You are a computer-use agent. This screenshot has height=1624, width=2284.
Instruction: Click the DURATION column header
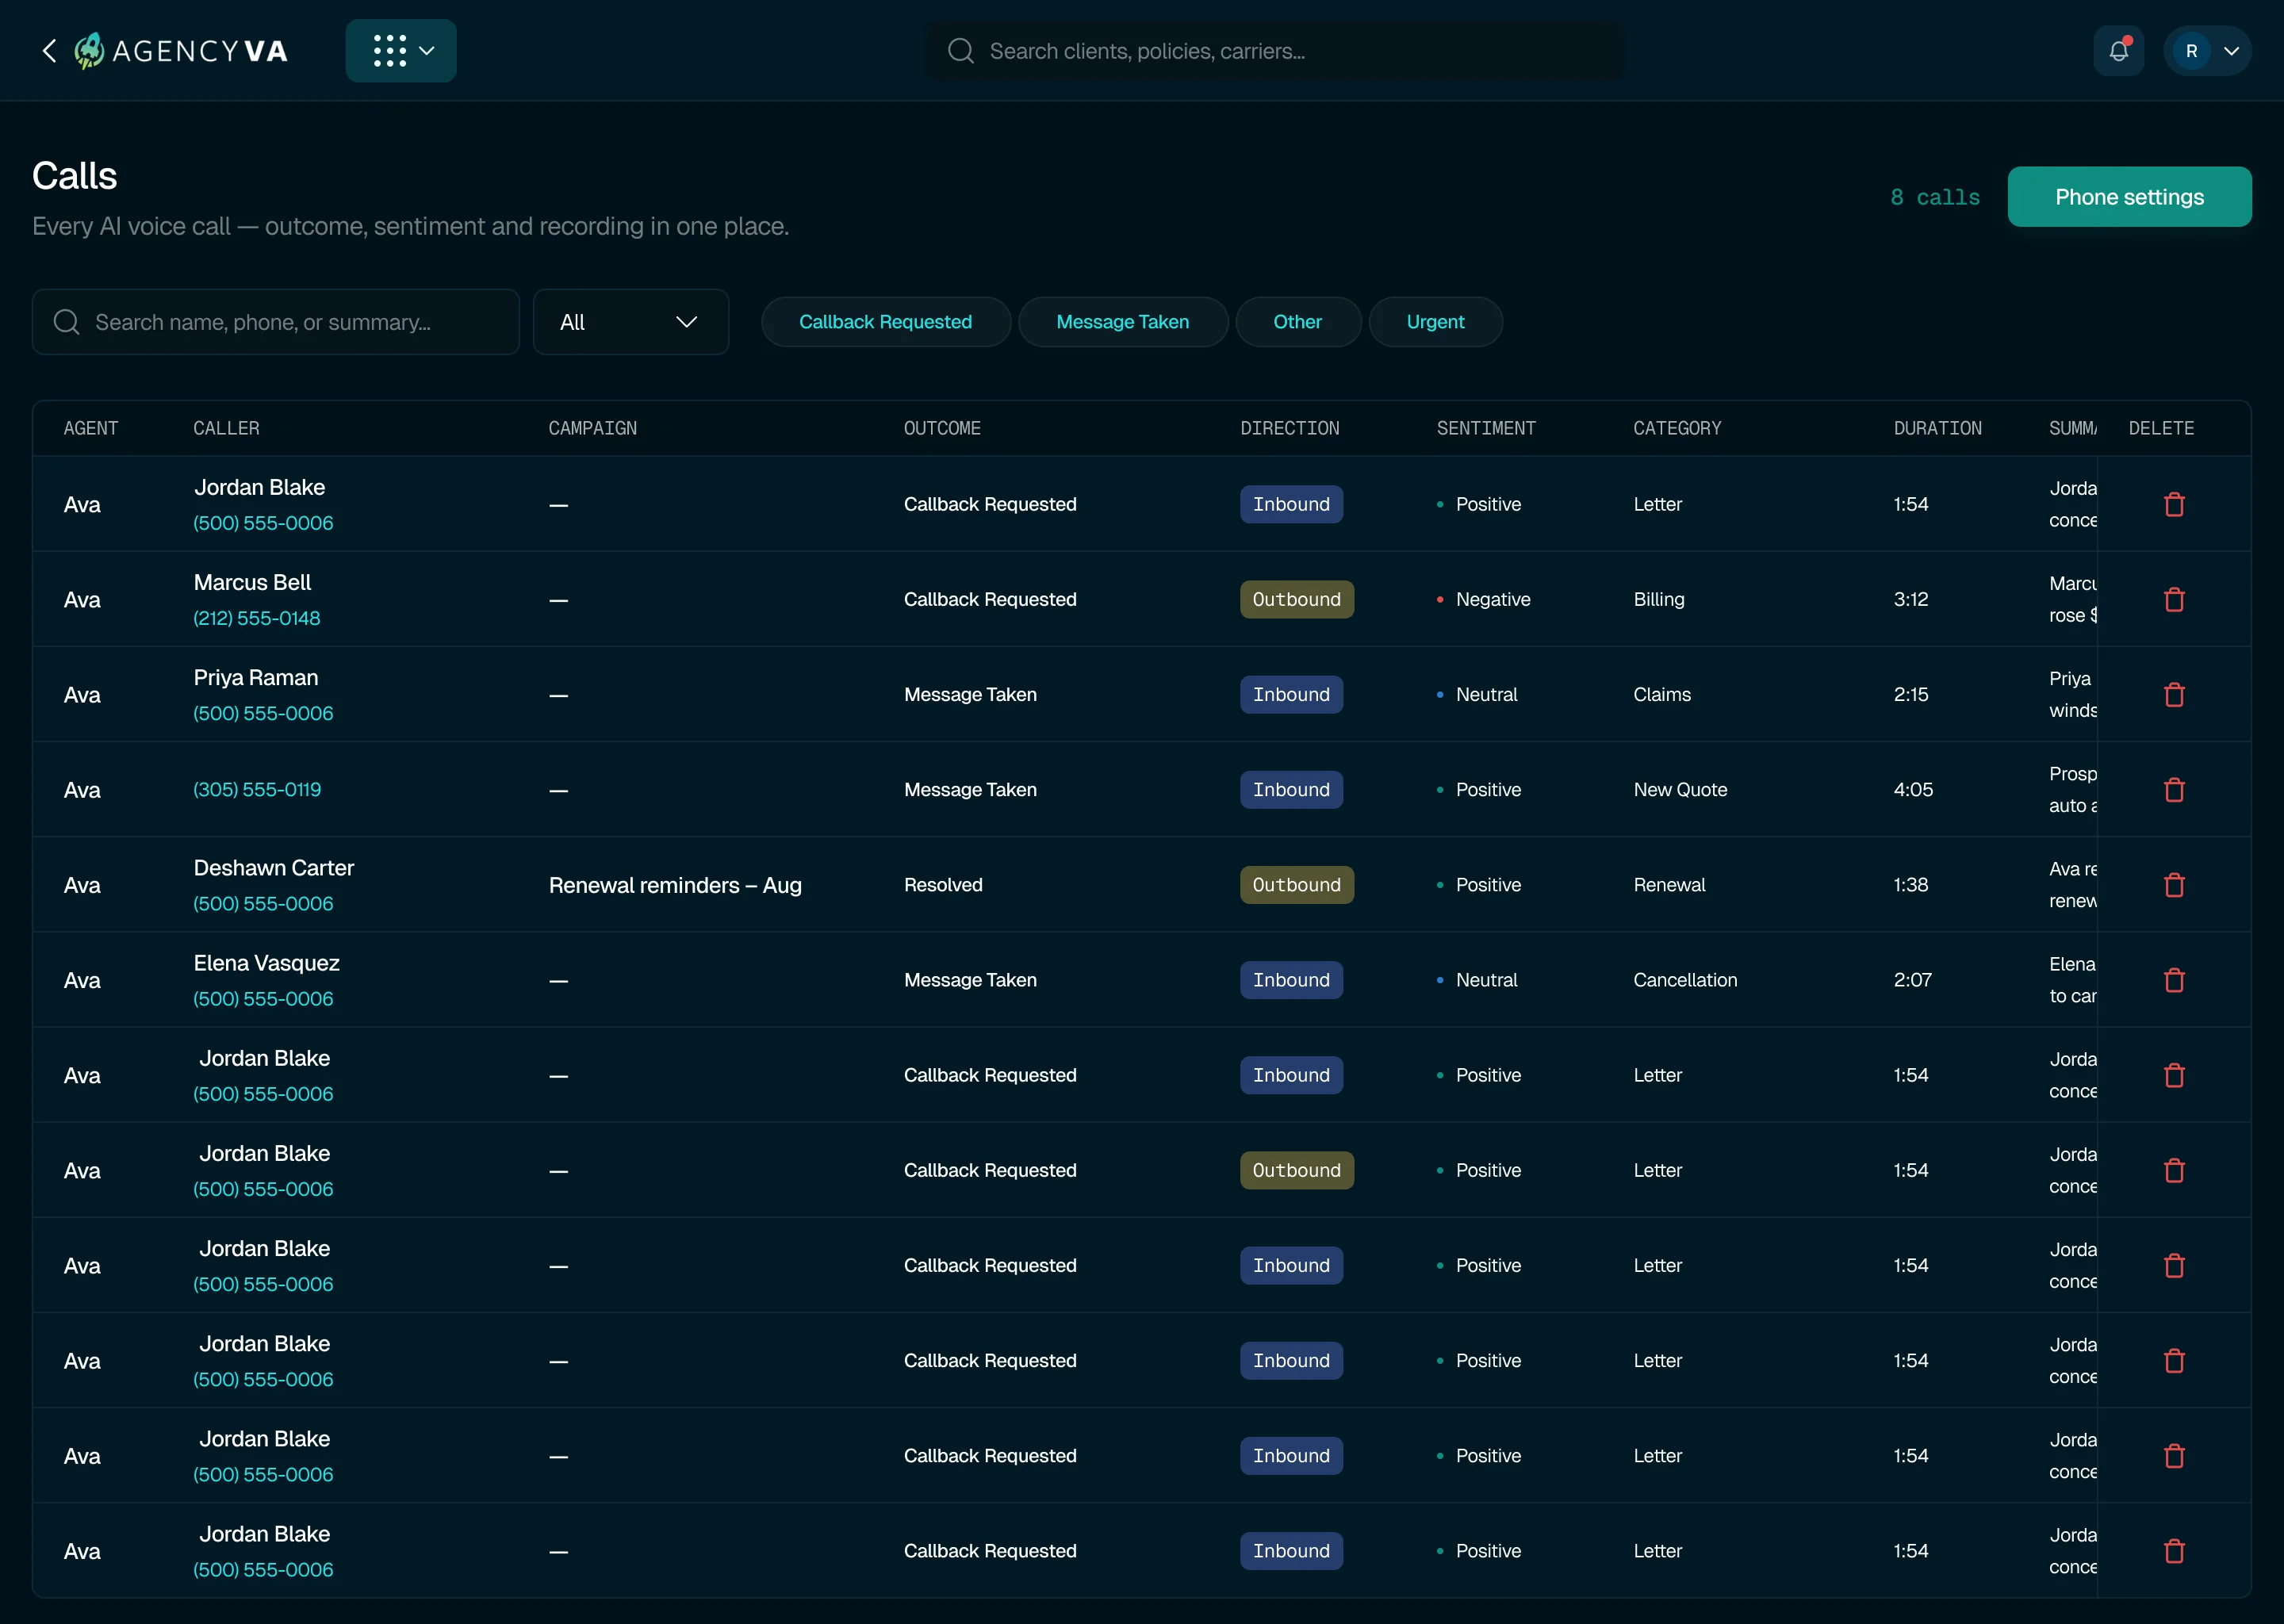coord(1937,428)
